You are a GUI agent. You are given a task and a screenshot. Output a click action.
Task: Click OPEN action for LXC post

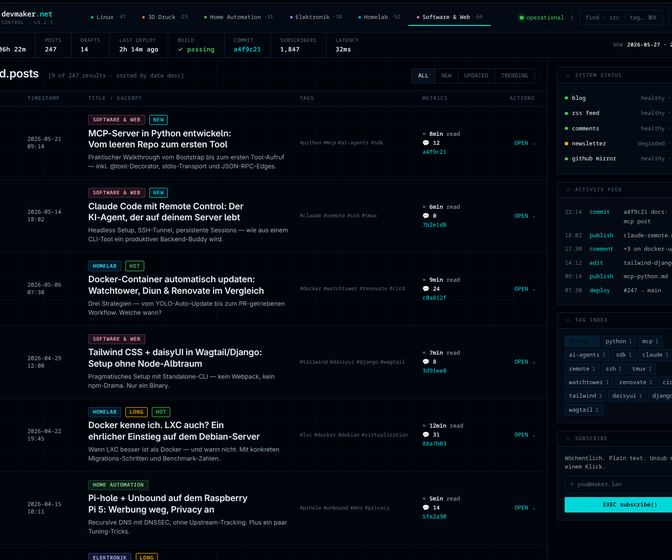[524, 434]
